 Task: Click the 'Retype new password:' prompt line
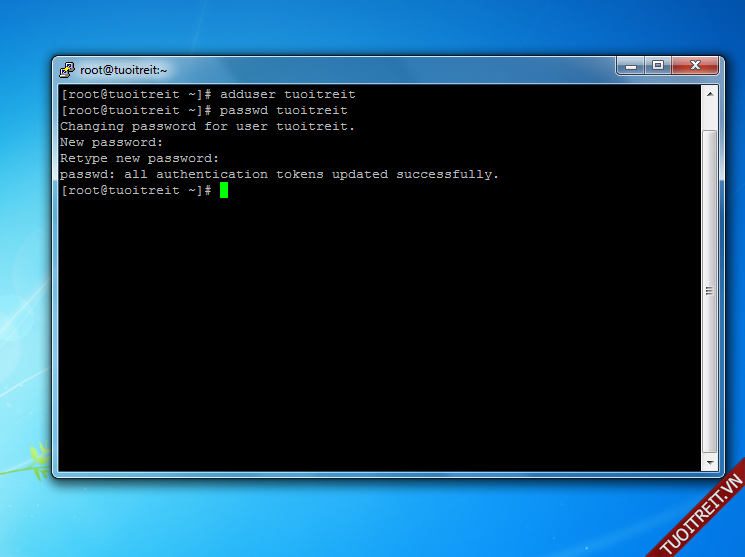(x=139, y=158)
